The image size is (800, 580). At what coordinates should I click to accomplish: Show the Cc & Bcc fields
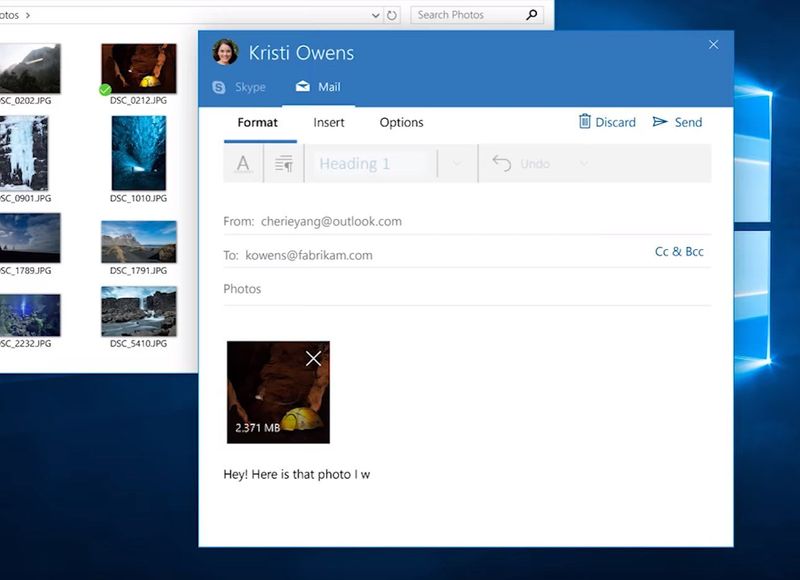pyautogui.click(x=679, y=252)
